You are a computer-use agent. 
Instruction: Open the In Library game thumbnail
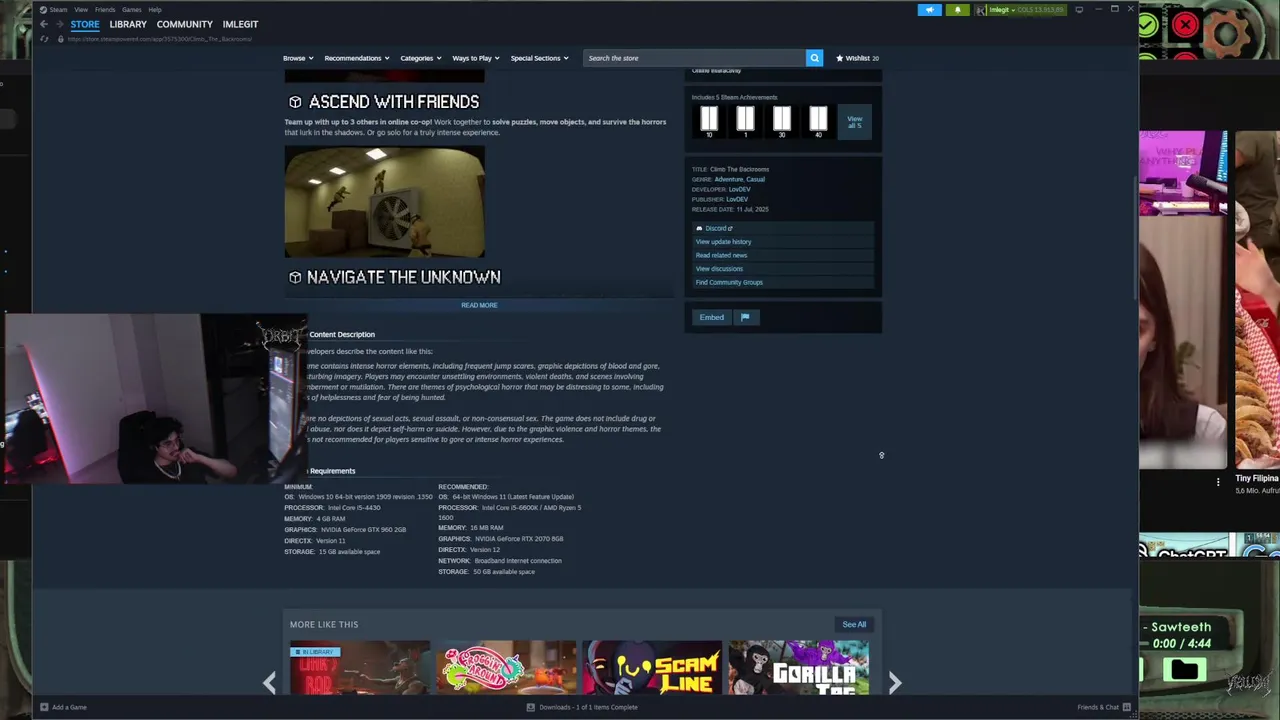click(360, 667)
